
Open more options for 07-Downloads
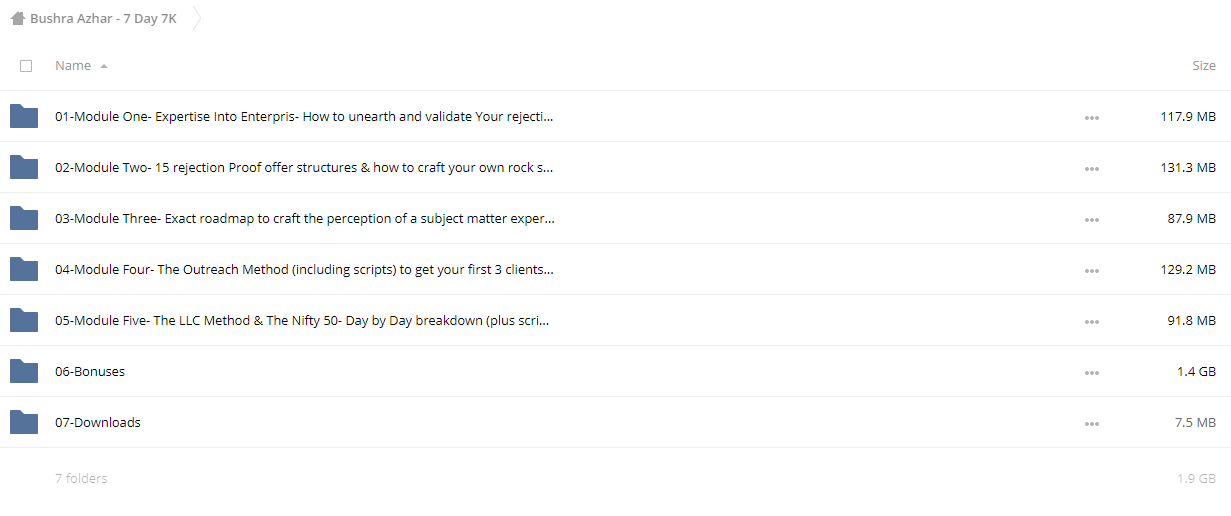[1091, 423]
